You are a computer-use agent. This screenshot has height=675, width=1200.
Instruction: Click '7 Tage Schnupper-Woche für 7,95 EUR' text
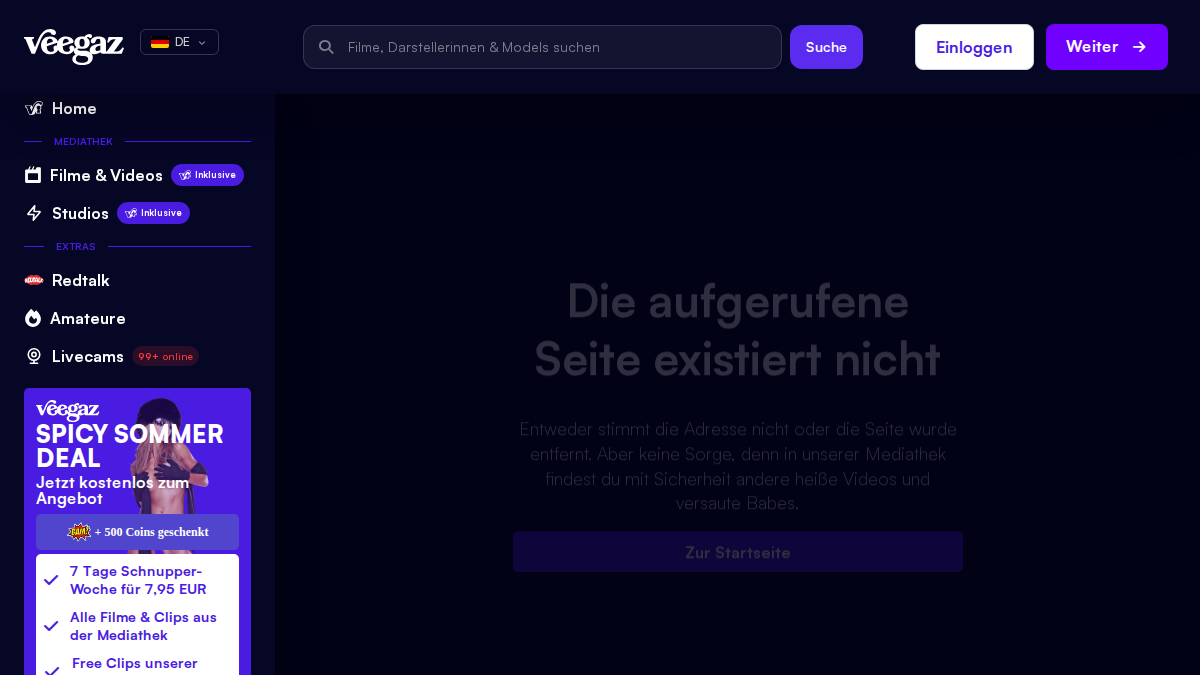pyautogui.click(x=138, y=580)
